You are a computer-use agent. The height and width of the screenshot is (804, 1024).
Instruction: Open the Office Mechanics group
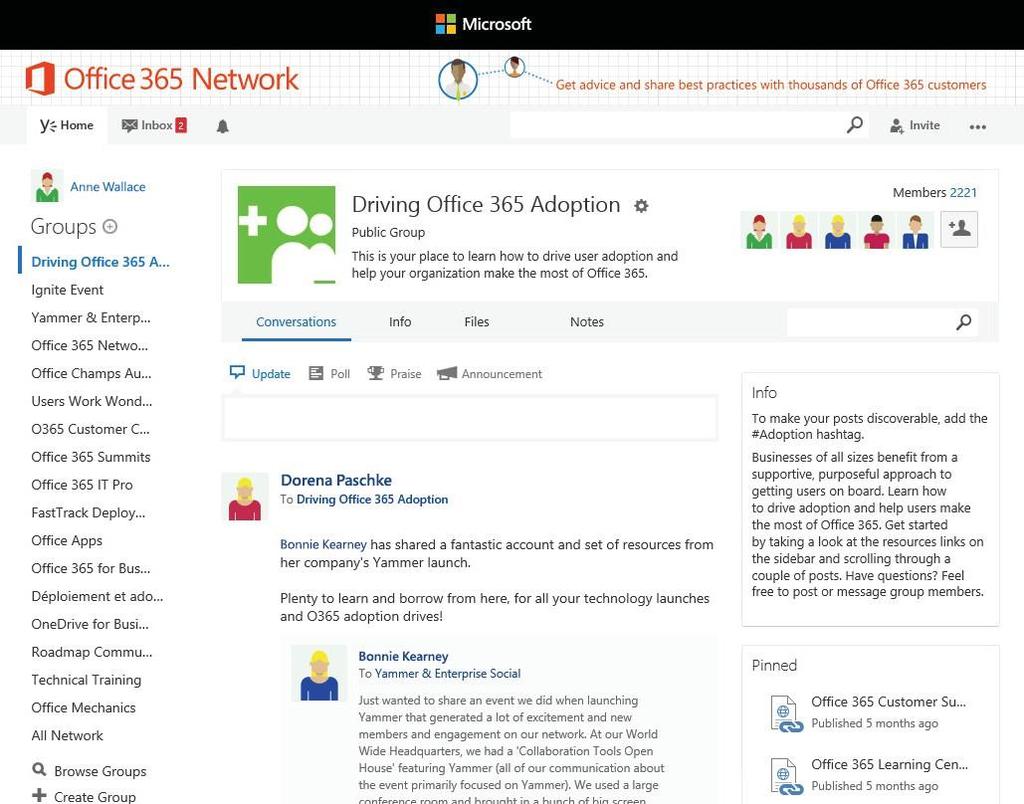pyautogui.click(x=84, y=708)
